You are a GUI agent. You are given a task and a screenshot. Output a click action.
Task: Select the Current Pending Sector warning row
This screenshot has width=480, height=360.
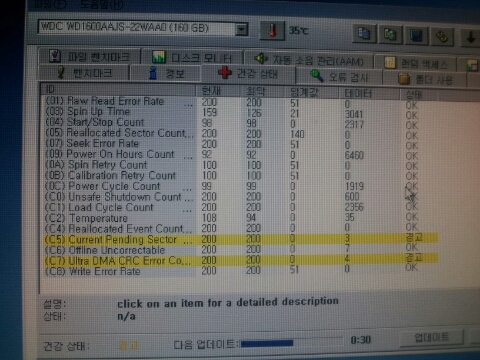pos(241,239)
